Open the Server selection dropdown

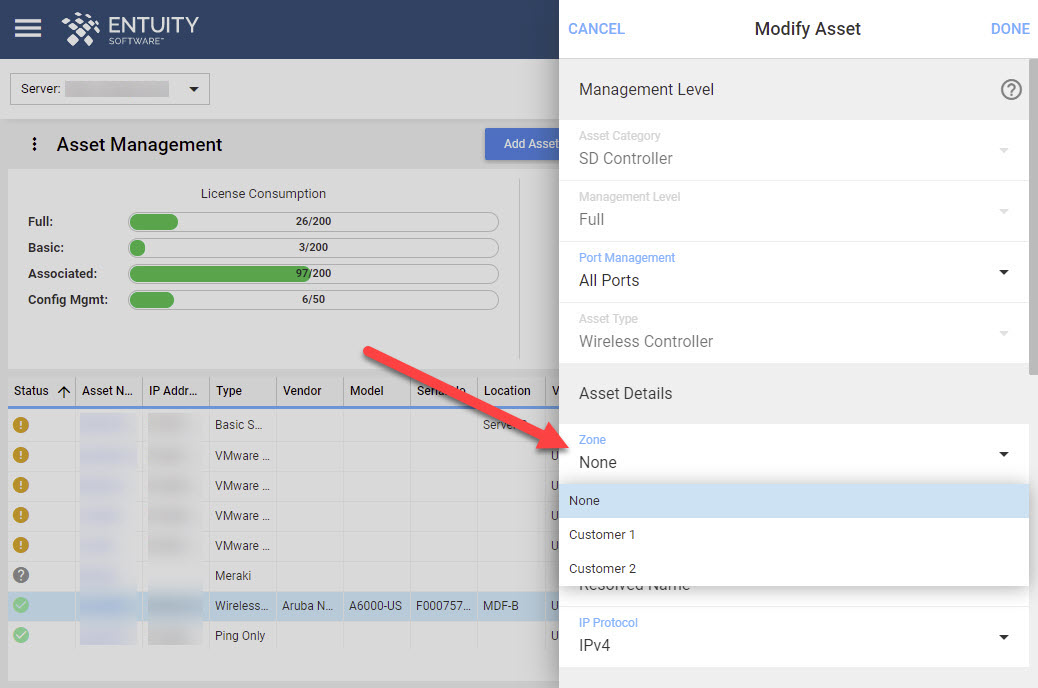click(x=193, y=89)
